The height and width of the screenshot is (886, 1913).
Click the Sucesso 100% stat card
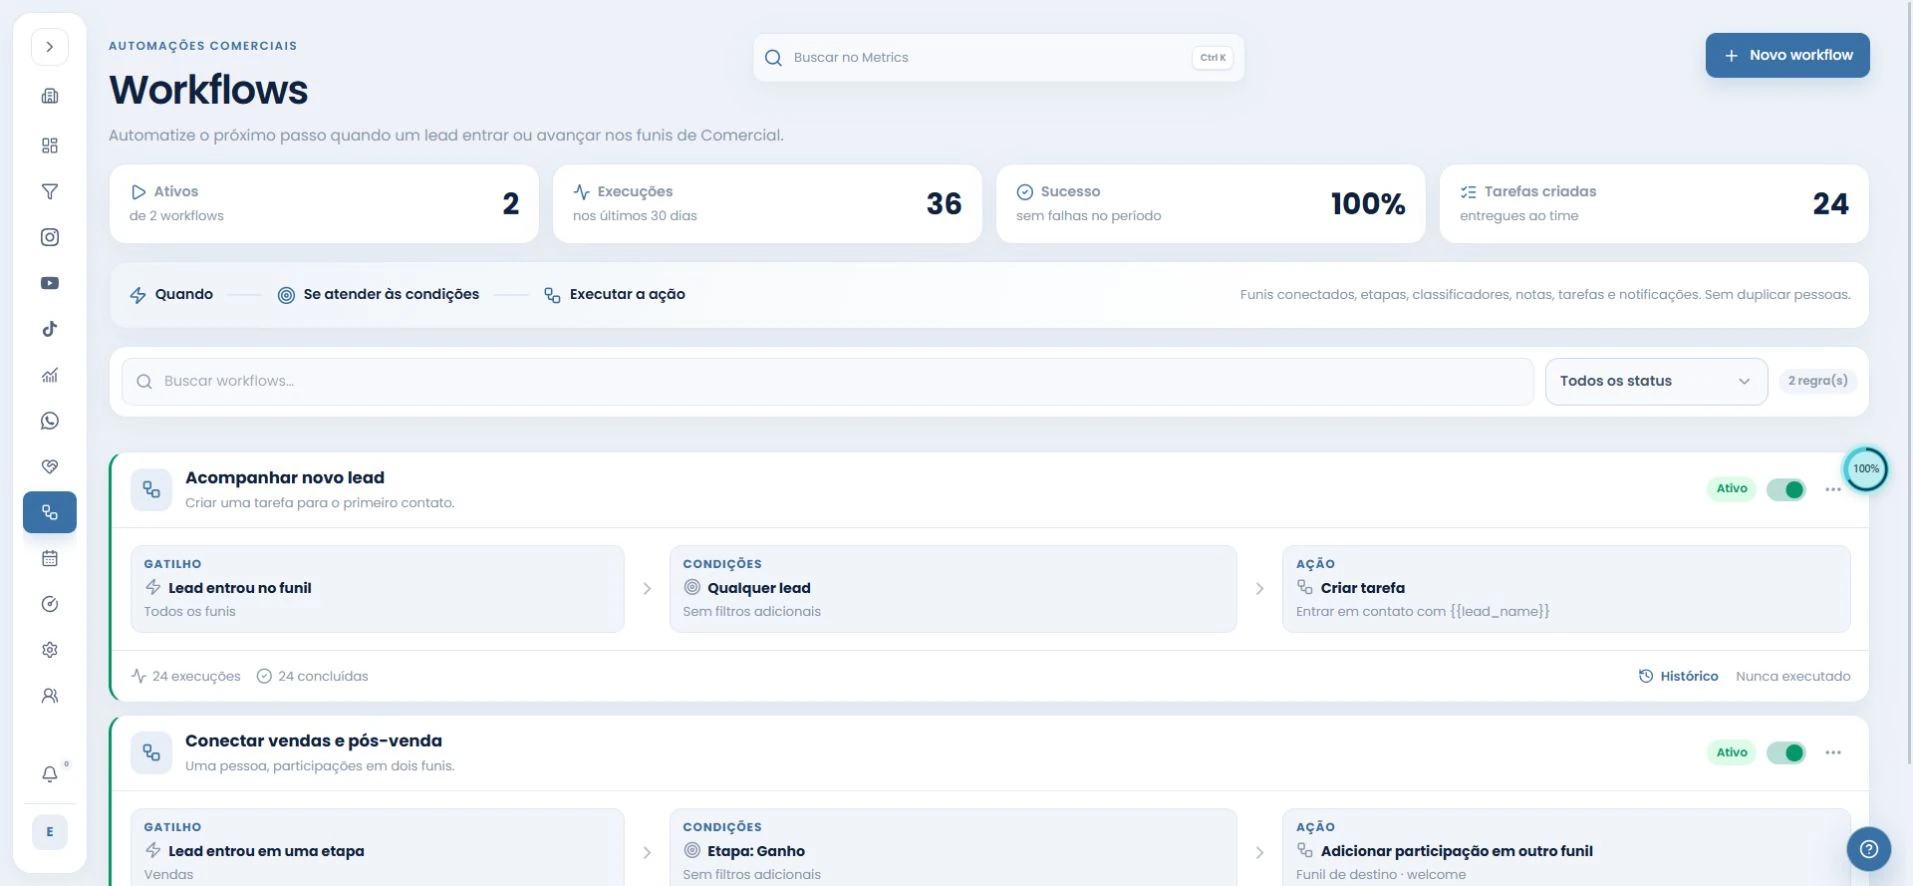pyautogui.click(x=1210, y=204)
